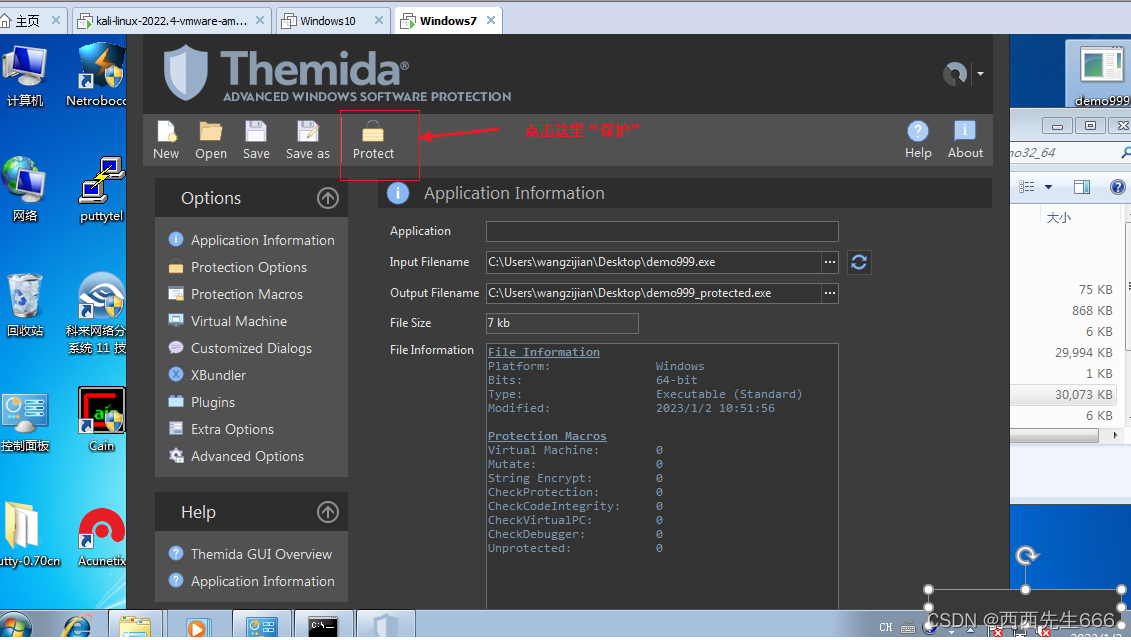Select the 网络 desktop icon
Image resolution: width=1131 pixels, height=640 pixels.
tap(25, 189)
